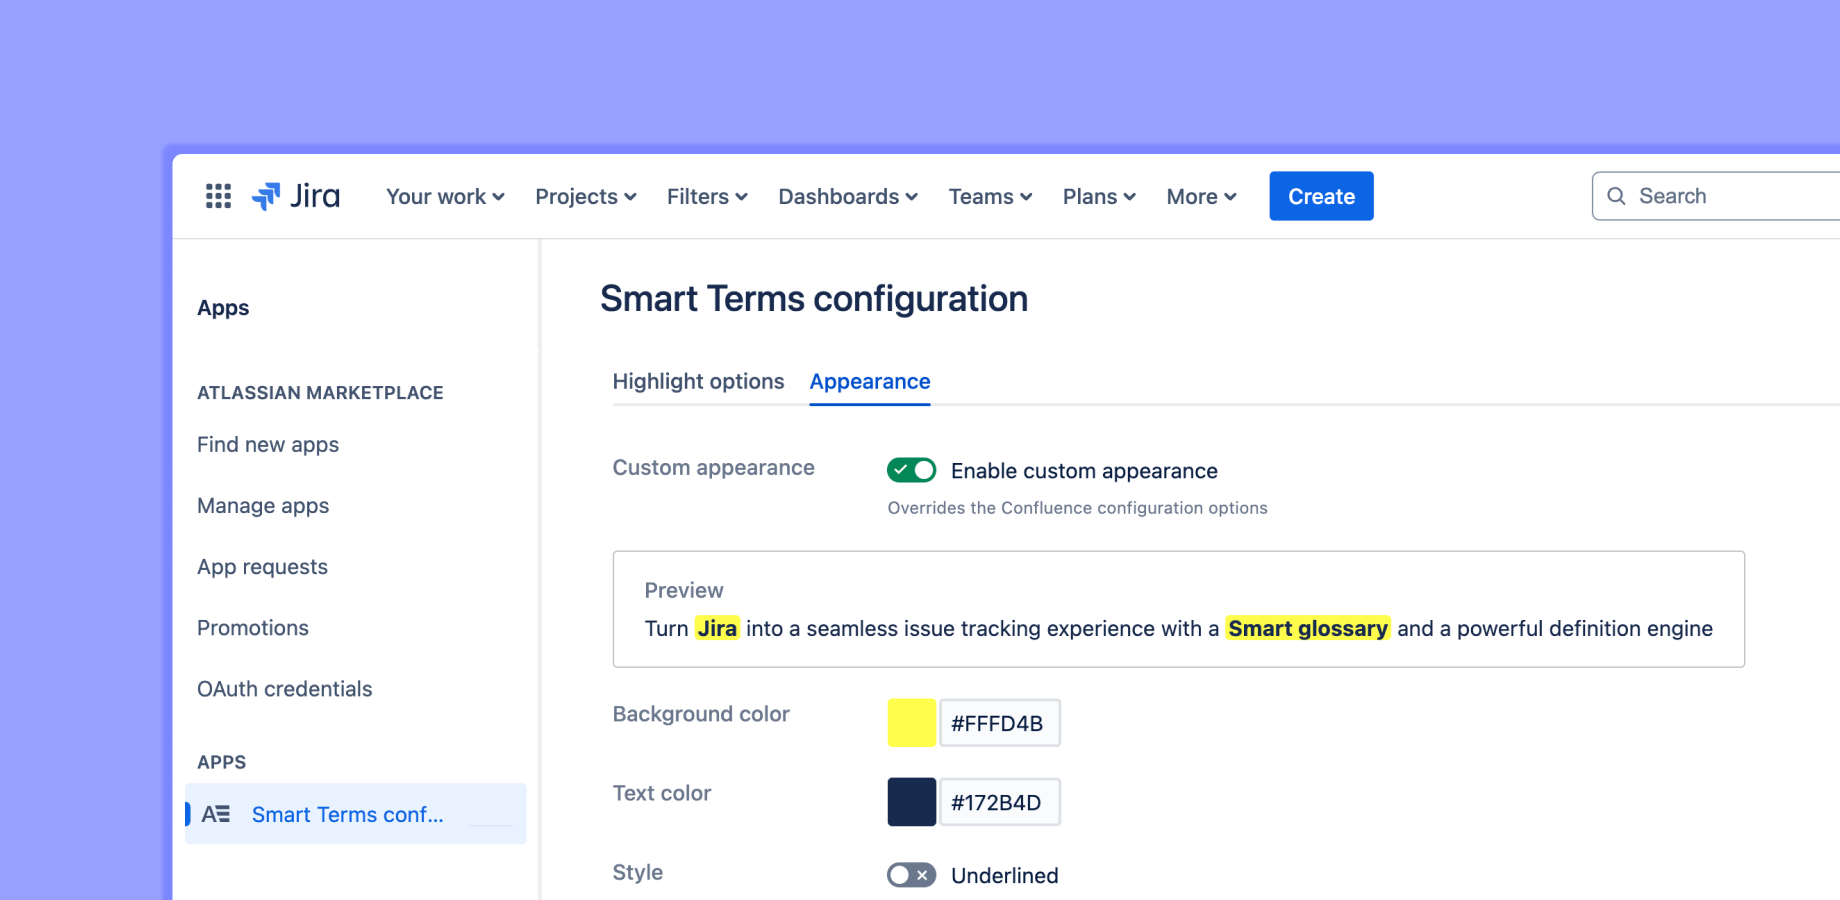The image size is (1840, 900).
Task: Click highlighted Jira term in preview
Action: tap(717, 628)
